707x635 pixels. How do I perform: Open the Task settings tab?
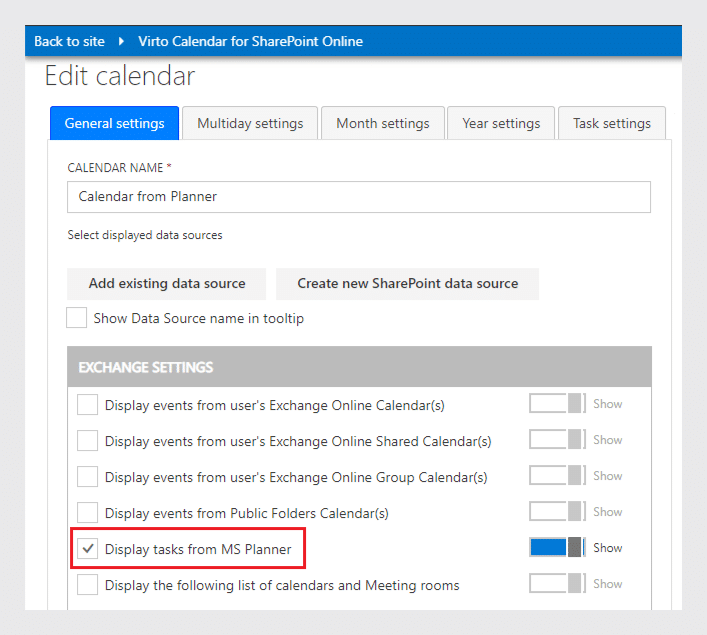(x=612, y=123)
